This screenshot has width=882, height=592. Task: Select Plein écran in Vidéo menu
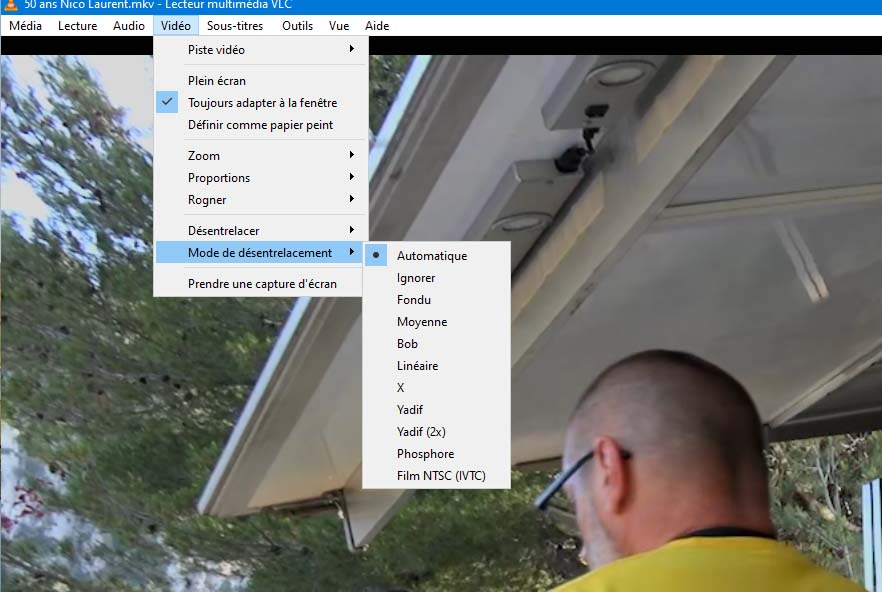click(261, 80)
